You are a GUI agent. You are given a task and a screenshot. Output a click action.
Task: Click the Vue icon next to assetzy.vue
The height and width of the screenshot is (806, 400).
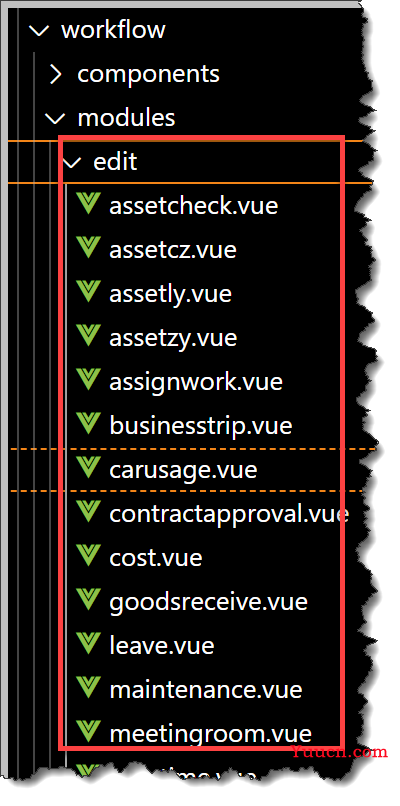pos(87,336)
